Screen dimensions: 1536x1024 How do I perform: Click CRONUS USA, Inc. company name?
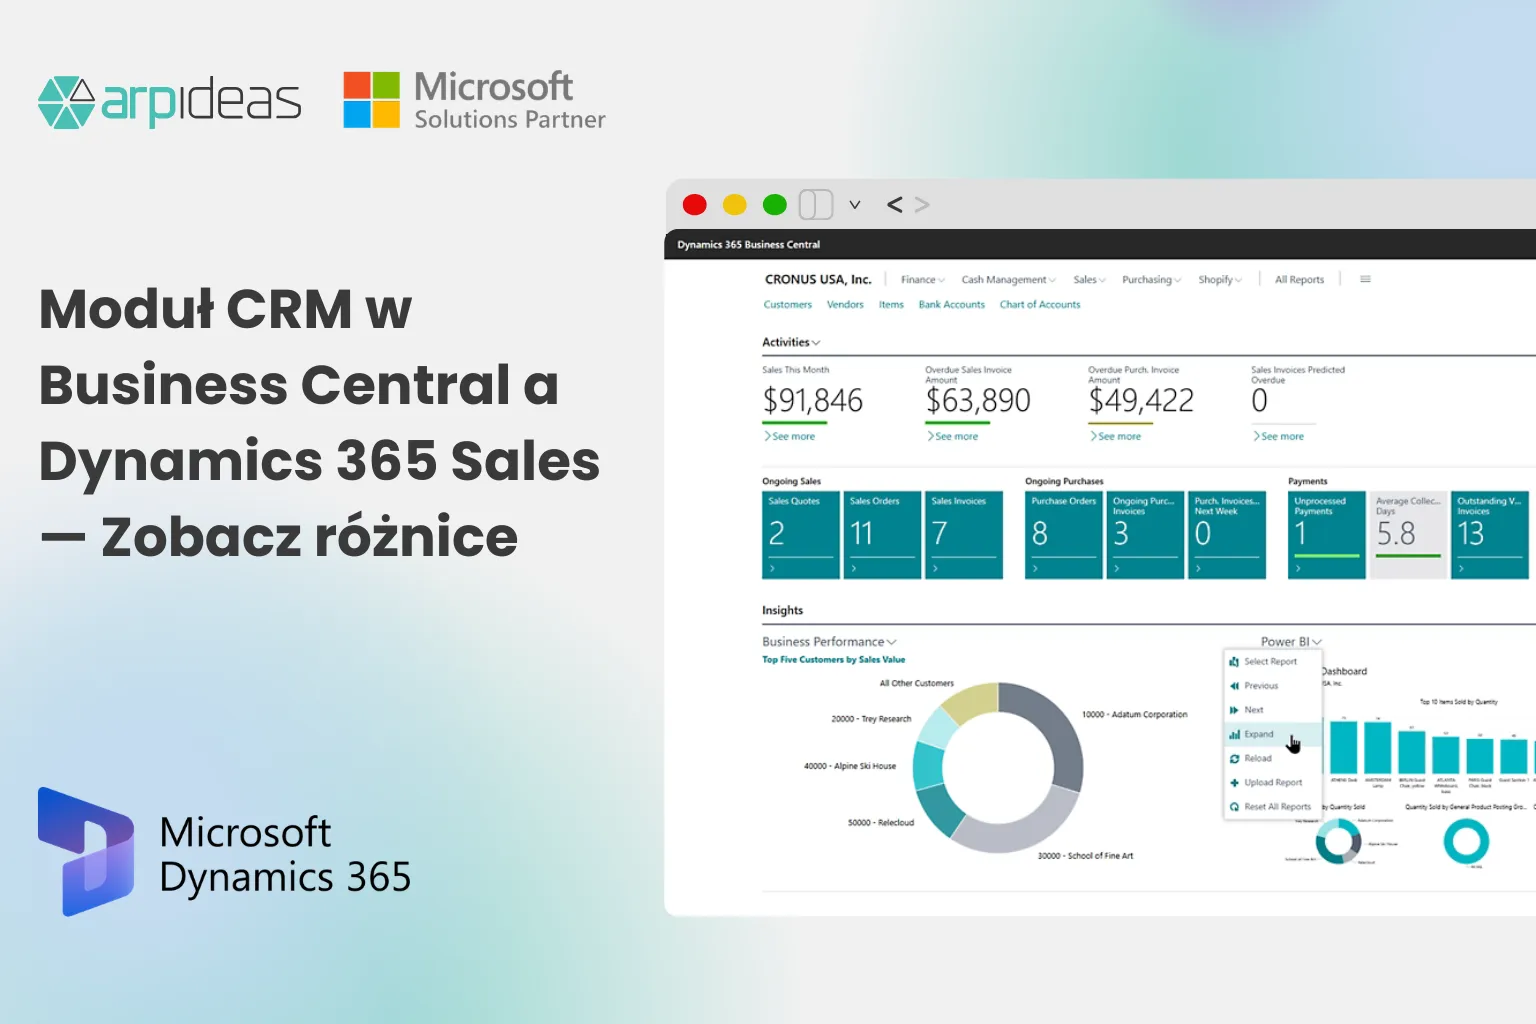(818, 280)
